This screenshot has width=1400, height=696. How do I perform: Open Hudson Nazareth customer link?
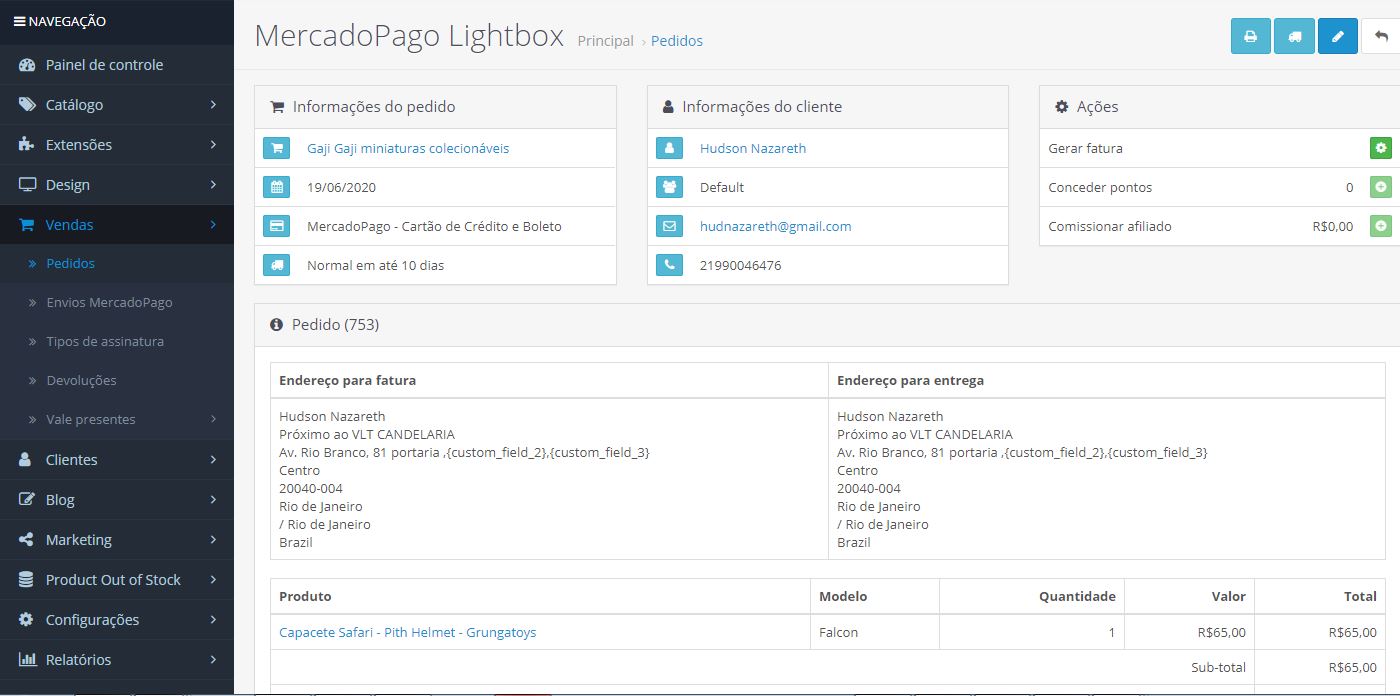click(753, 148)
